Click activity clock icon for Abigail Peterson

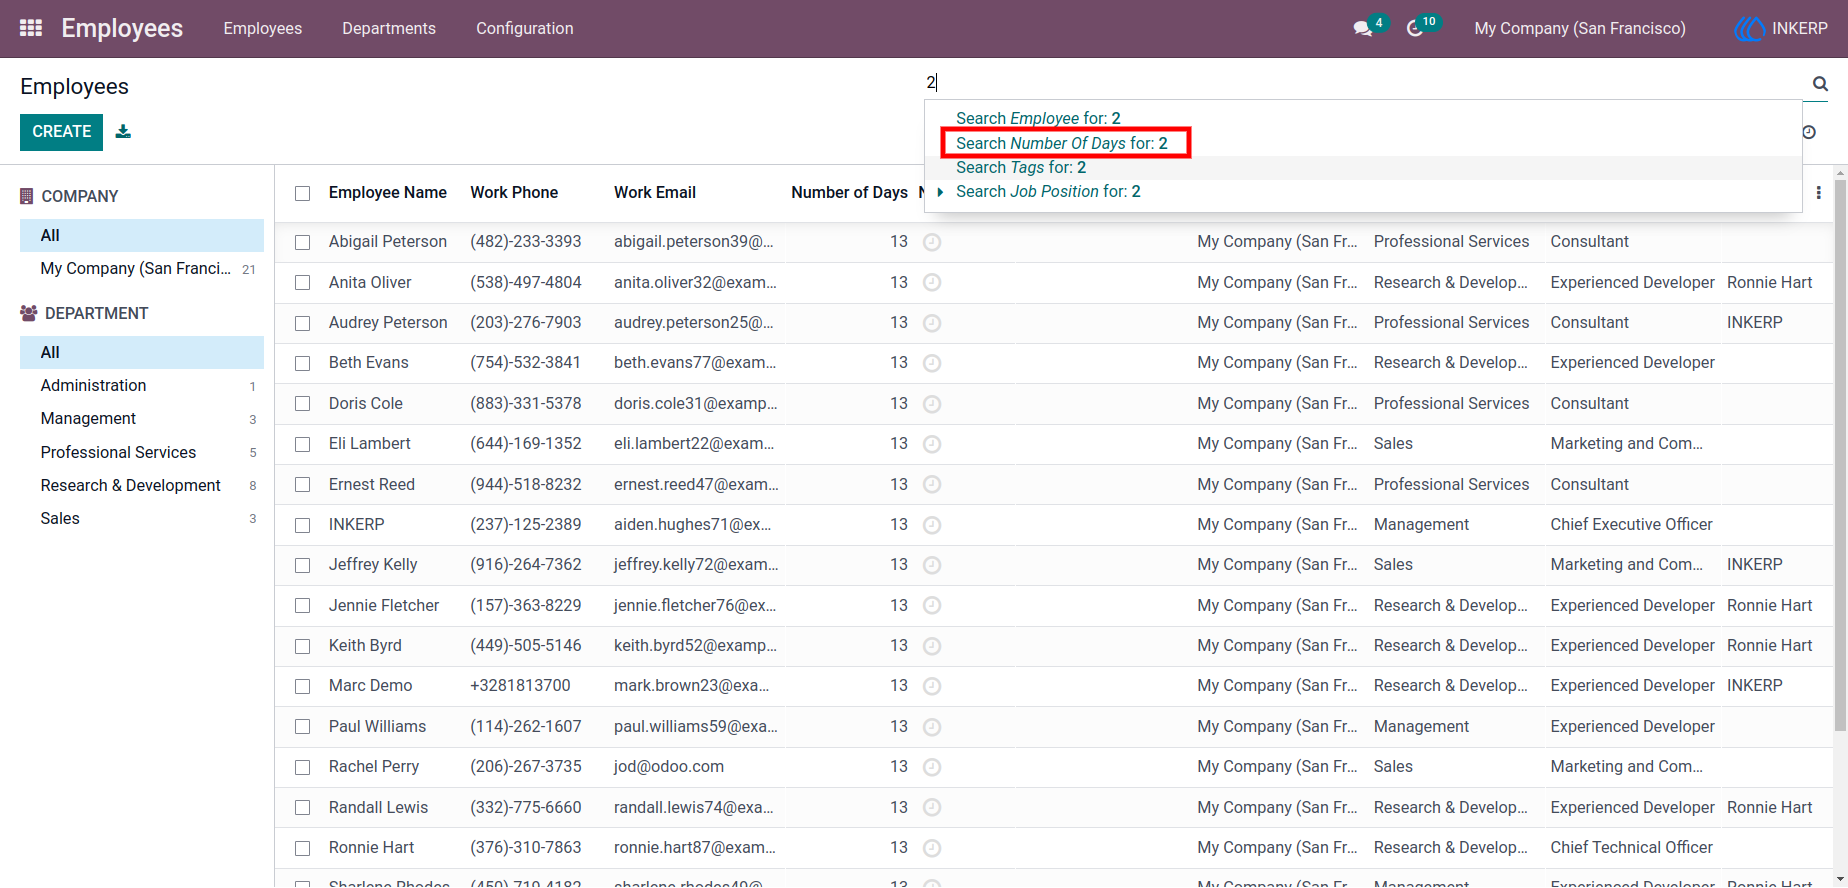(x=932, y=242)
